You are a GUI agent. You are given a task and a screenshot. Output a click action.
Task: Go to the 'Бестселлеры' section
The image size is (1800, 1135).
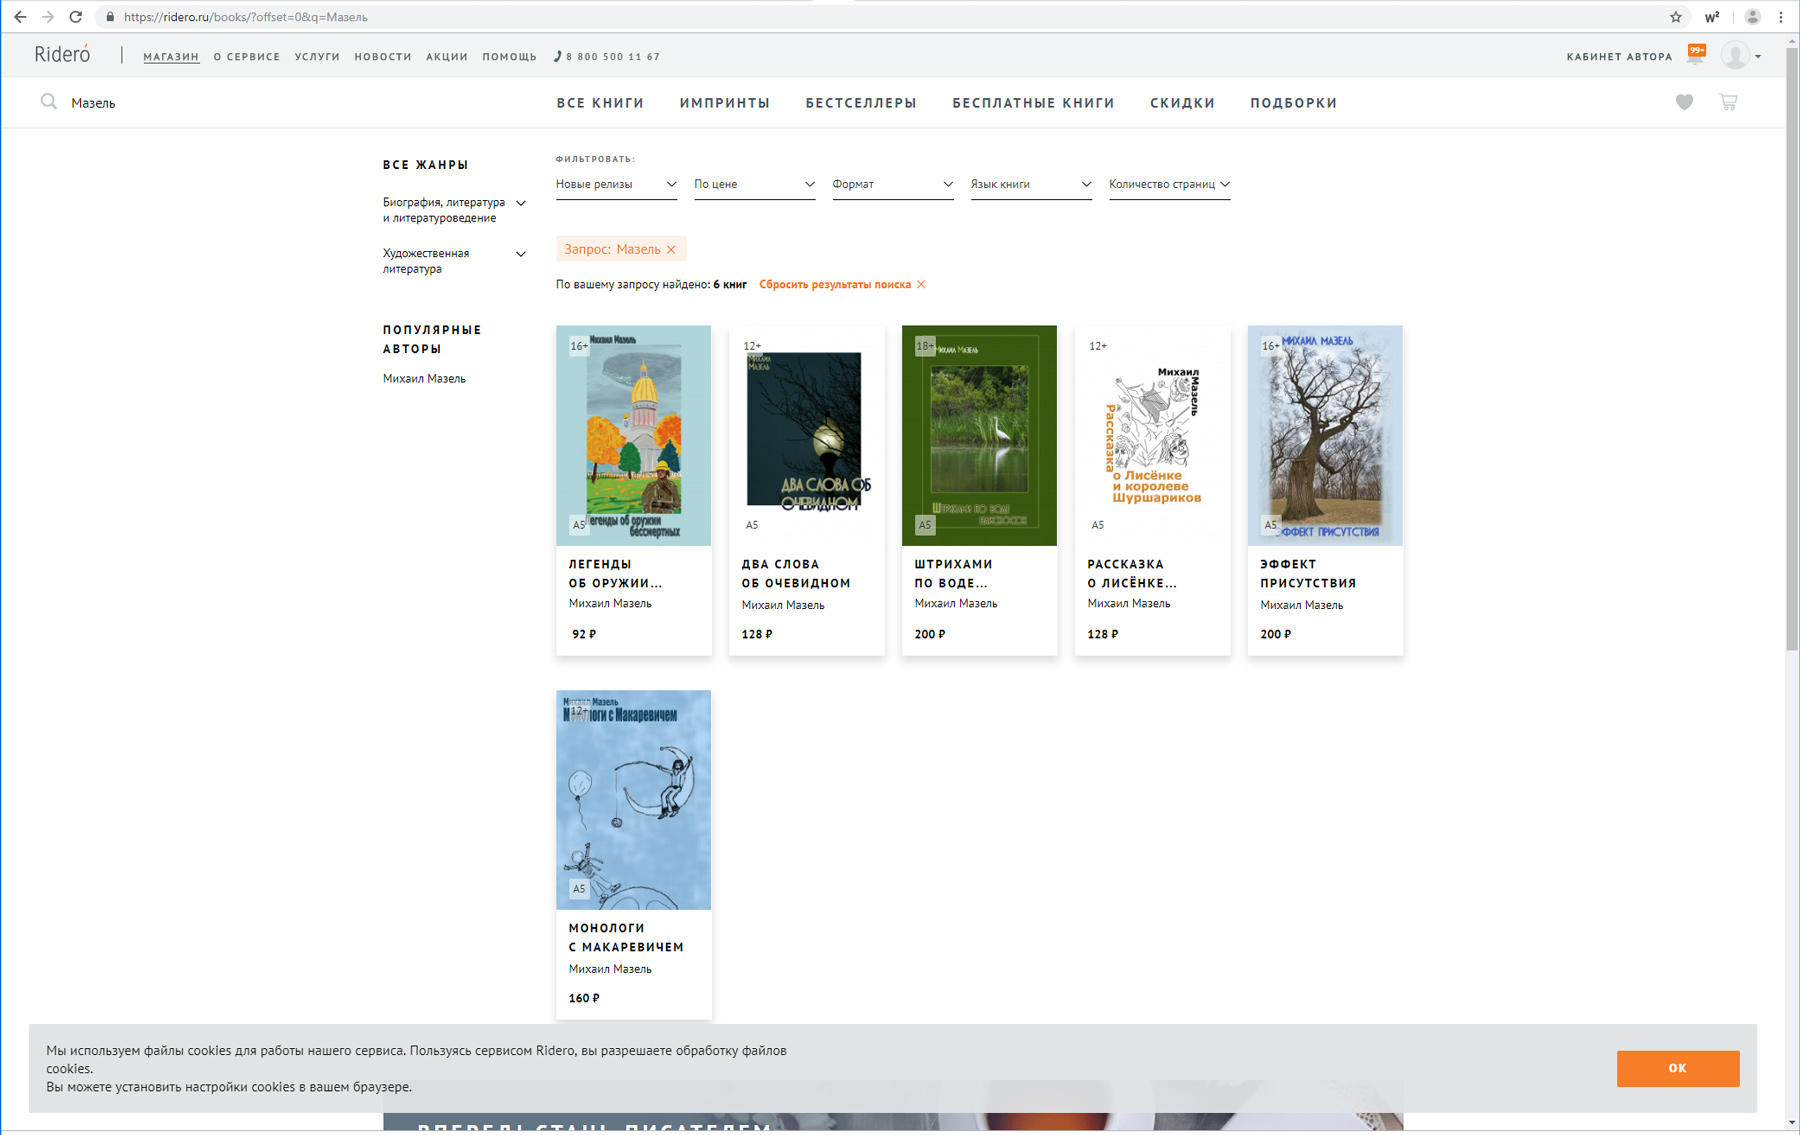point(861,103)
